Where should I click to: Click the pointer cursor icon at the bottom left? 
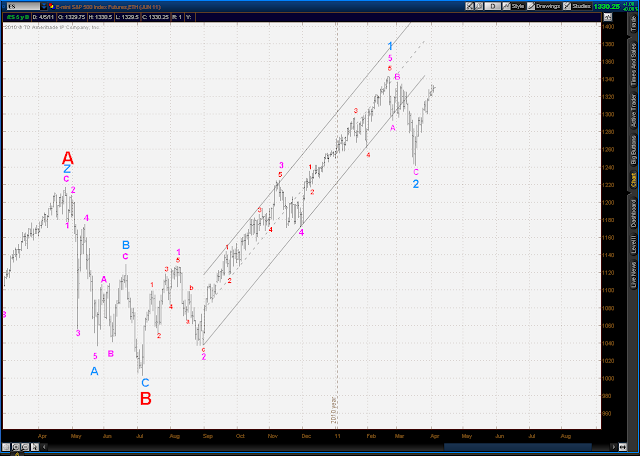coord(35,447)
